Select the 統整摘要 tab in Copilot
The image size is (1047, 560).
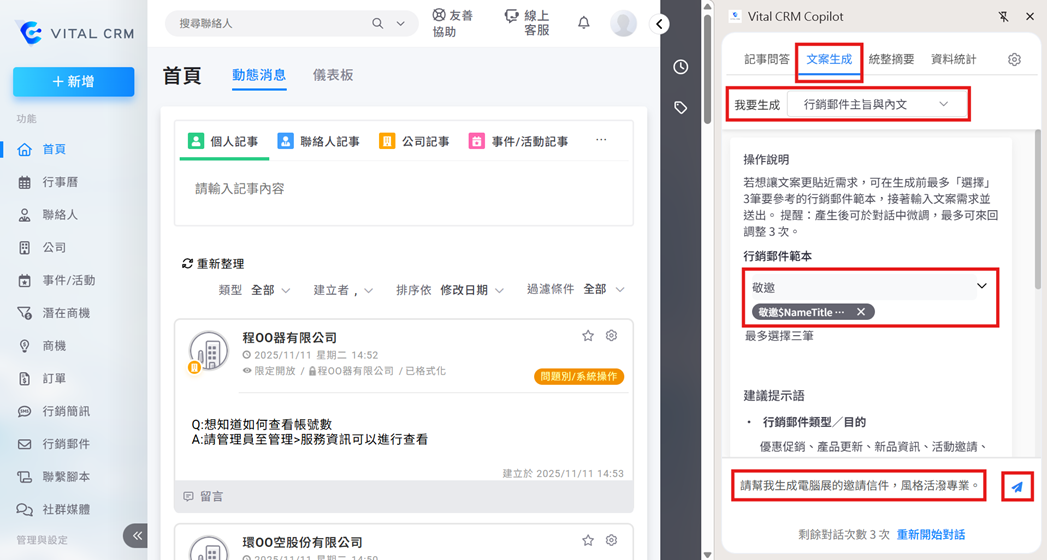click(891, 60)
